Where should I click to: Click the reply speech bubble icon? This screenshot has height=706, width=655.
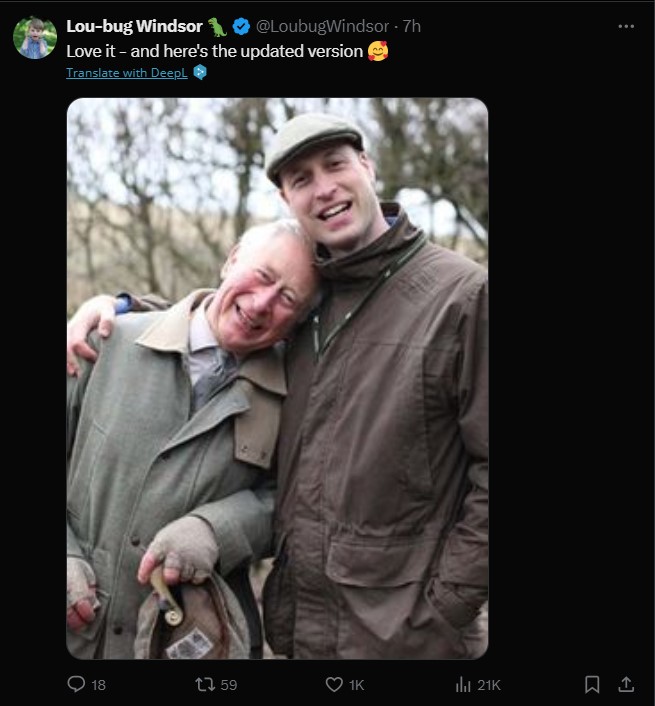75,684
